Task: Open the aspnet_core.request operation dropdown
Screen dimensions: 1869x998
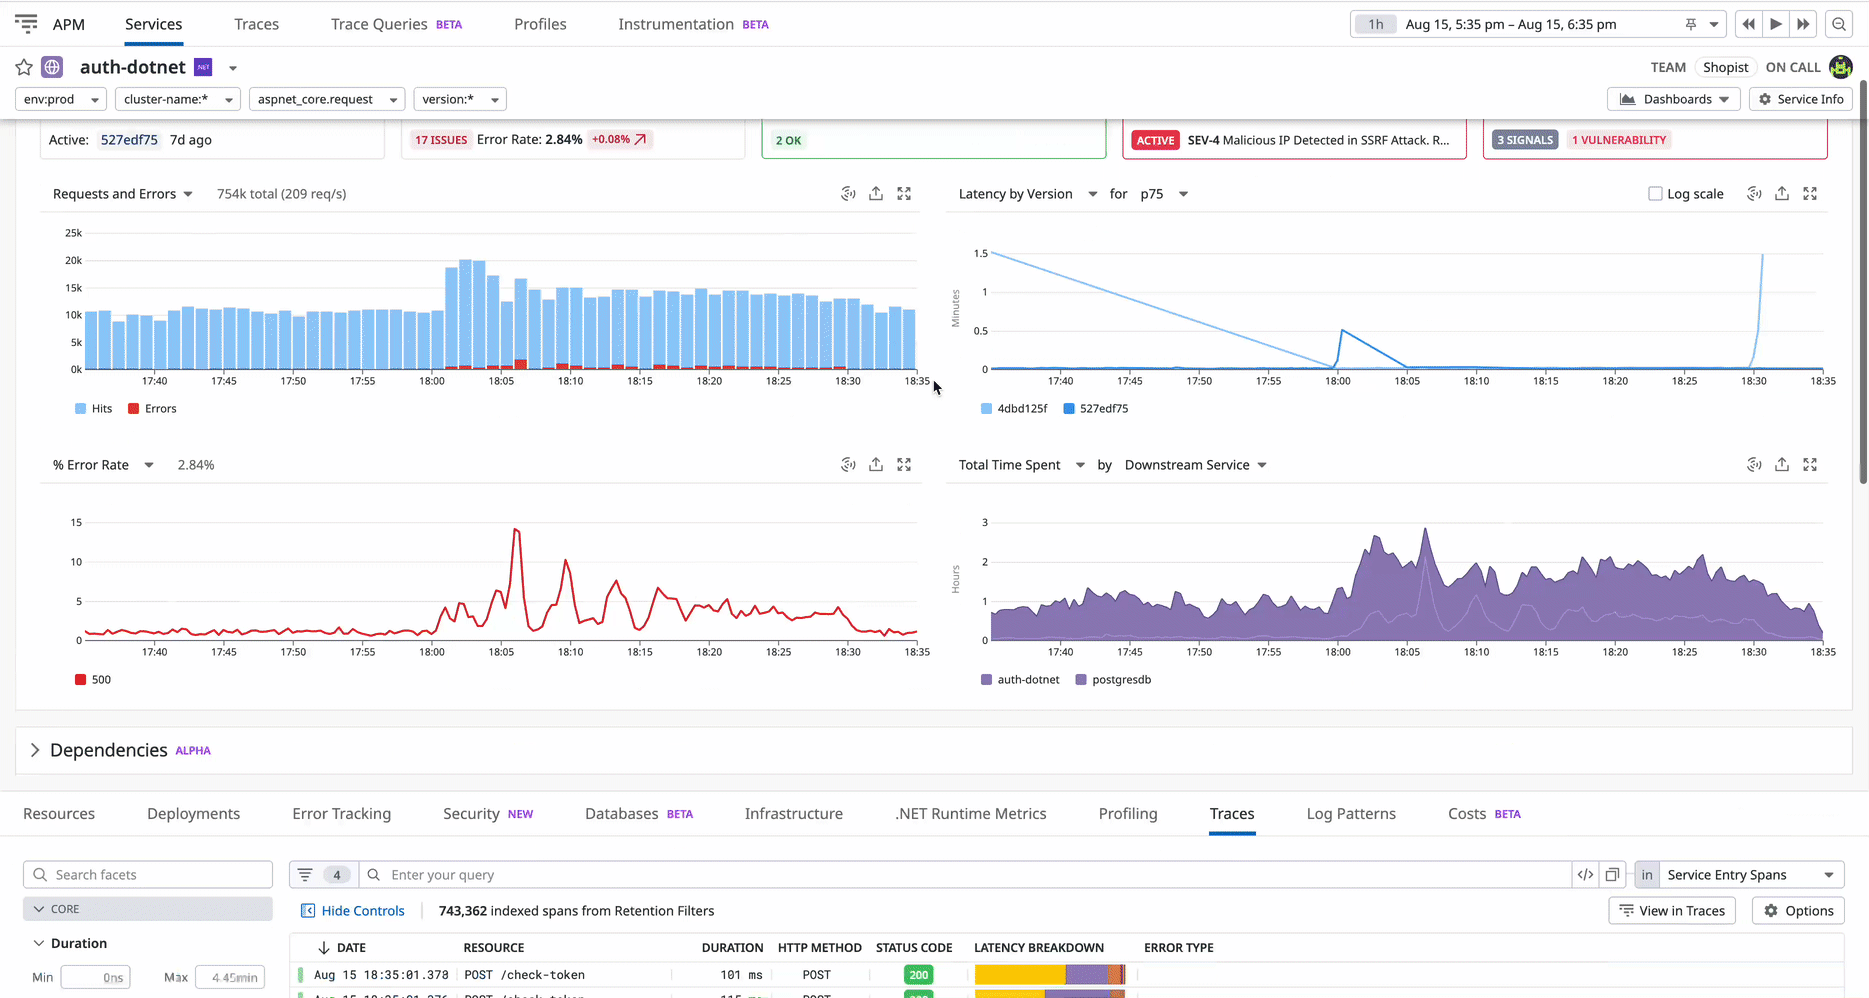Action: [327, 99]
